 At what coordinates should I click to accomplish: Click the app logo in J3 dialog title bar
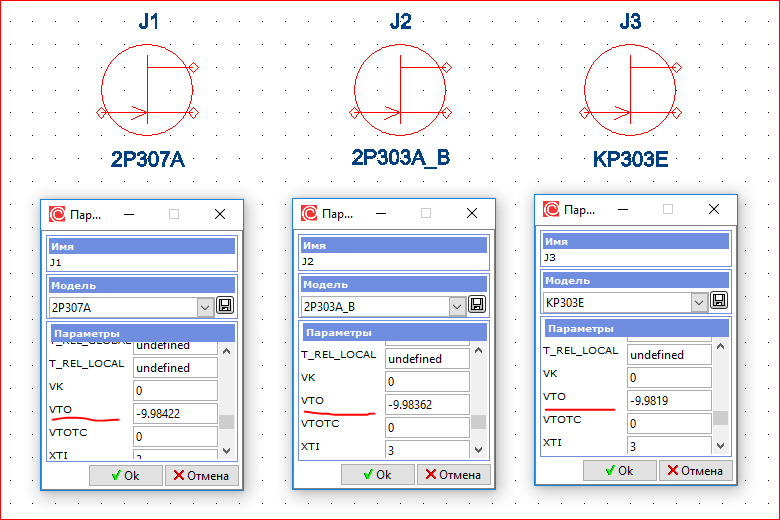(x=551, y=209)
